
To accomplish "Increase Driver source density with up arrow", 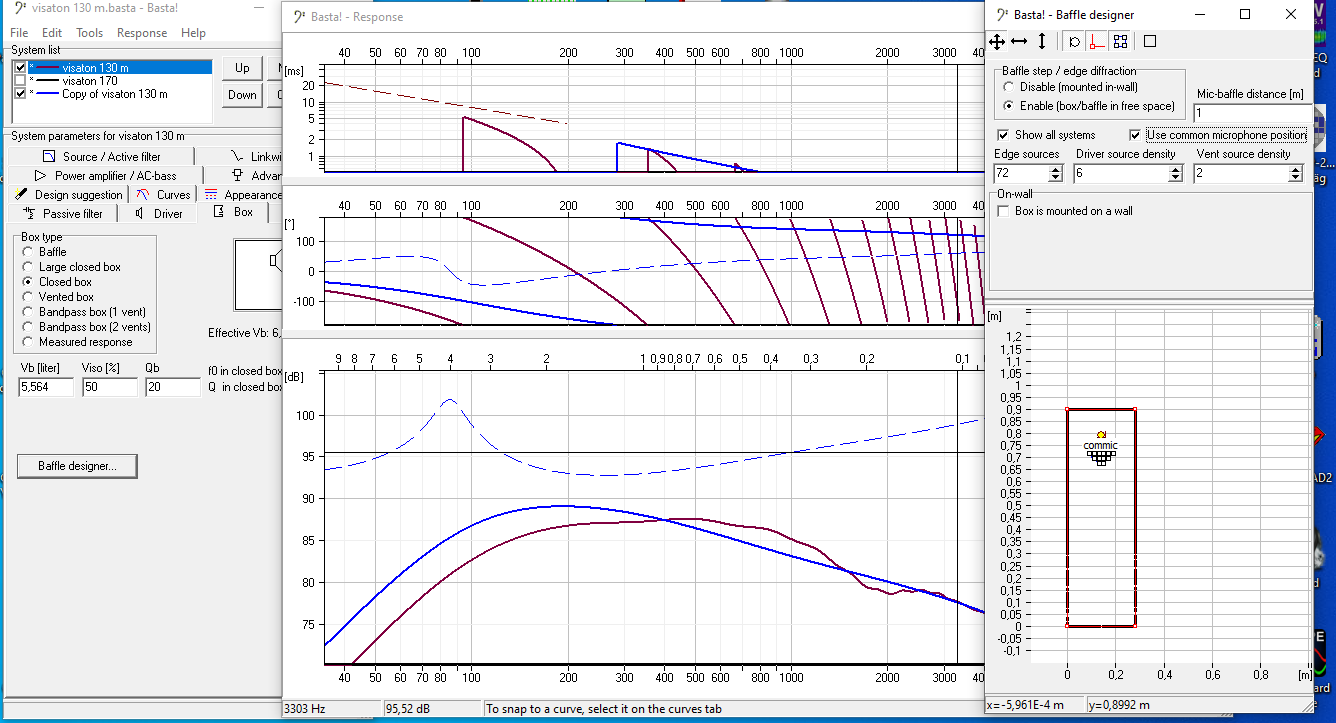I will click(1176, 169).
